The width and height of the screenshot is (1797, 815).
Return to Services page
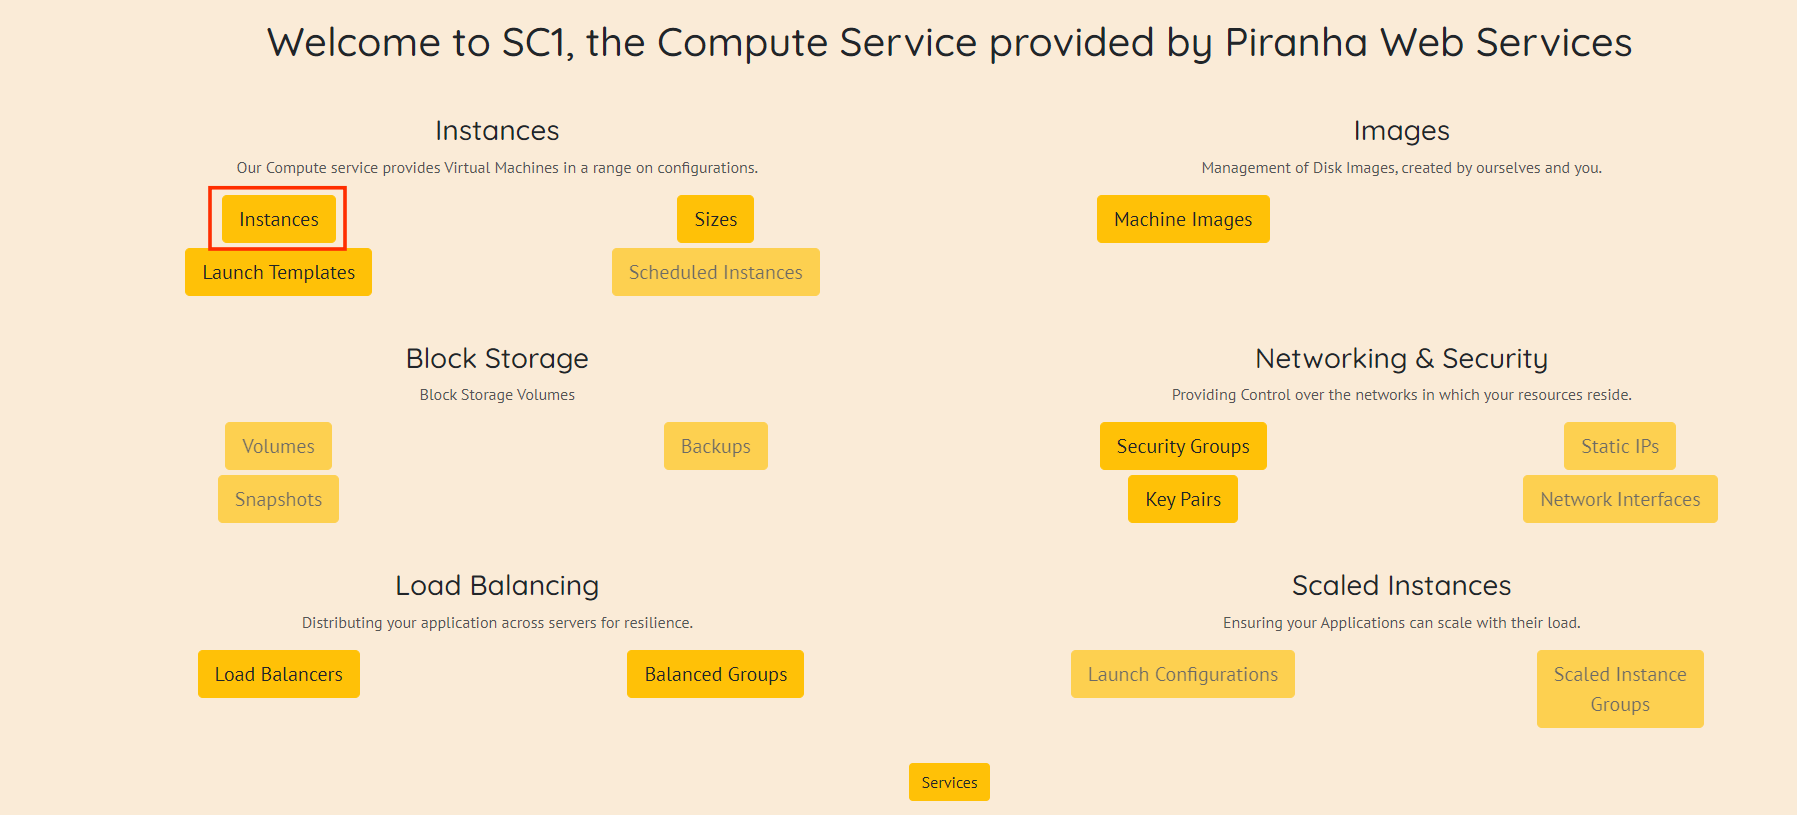949,782
